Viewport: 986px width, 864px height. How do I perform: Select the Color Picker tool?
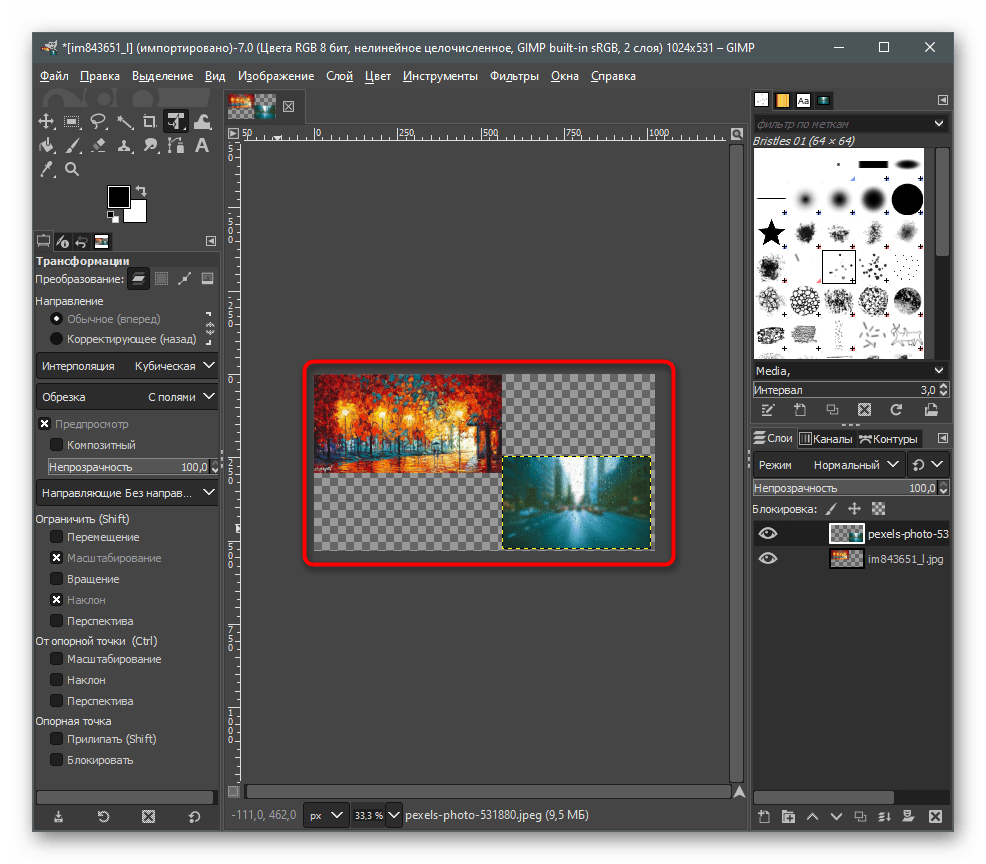coord(45,170)
